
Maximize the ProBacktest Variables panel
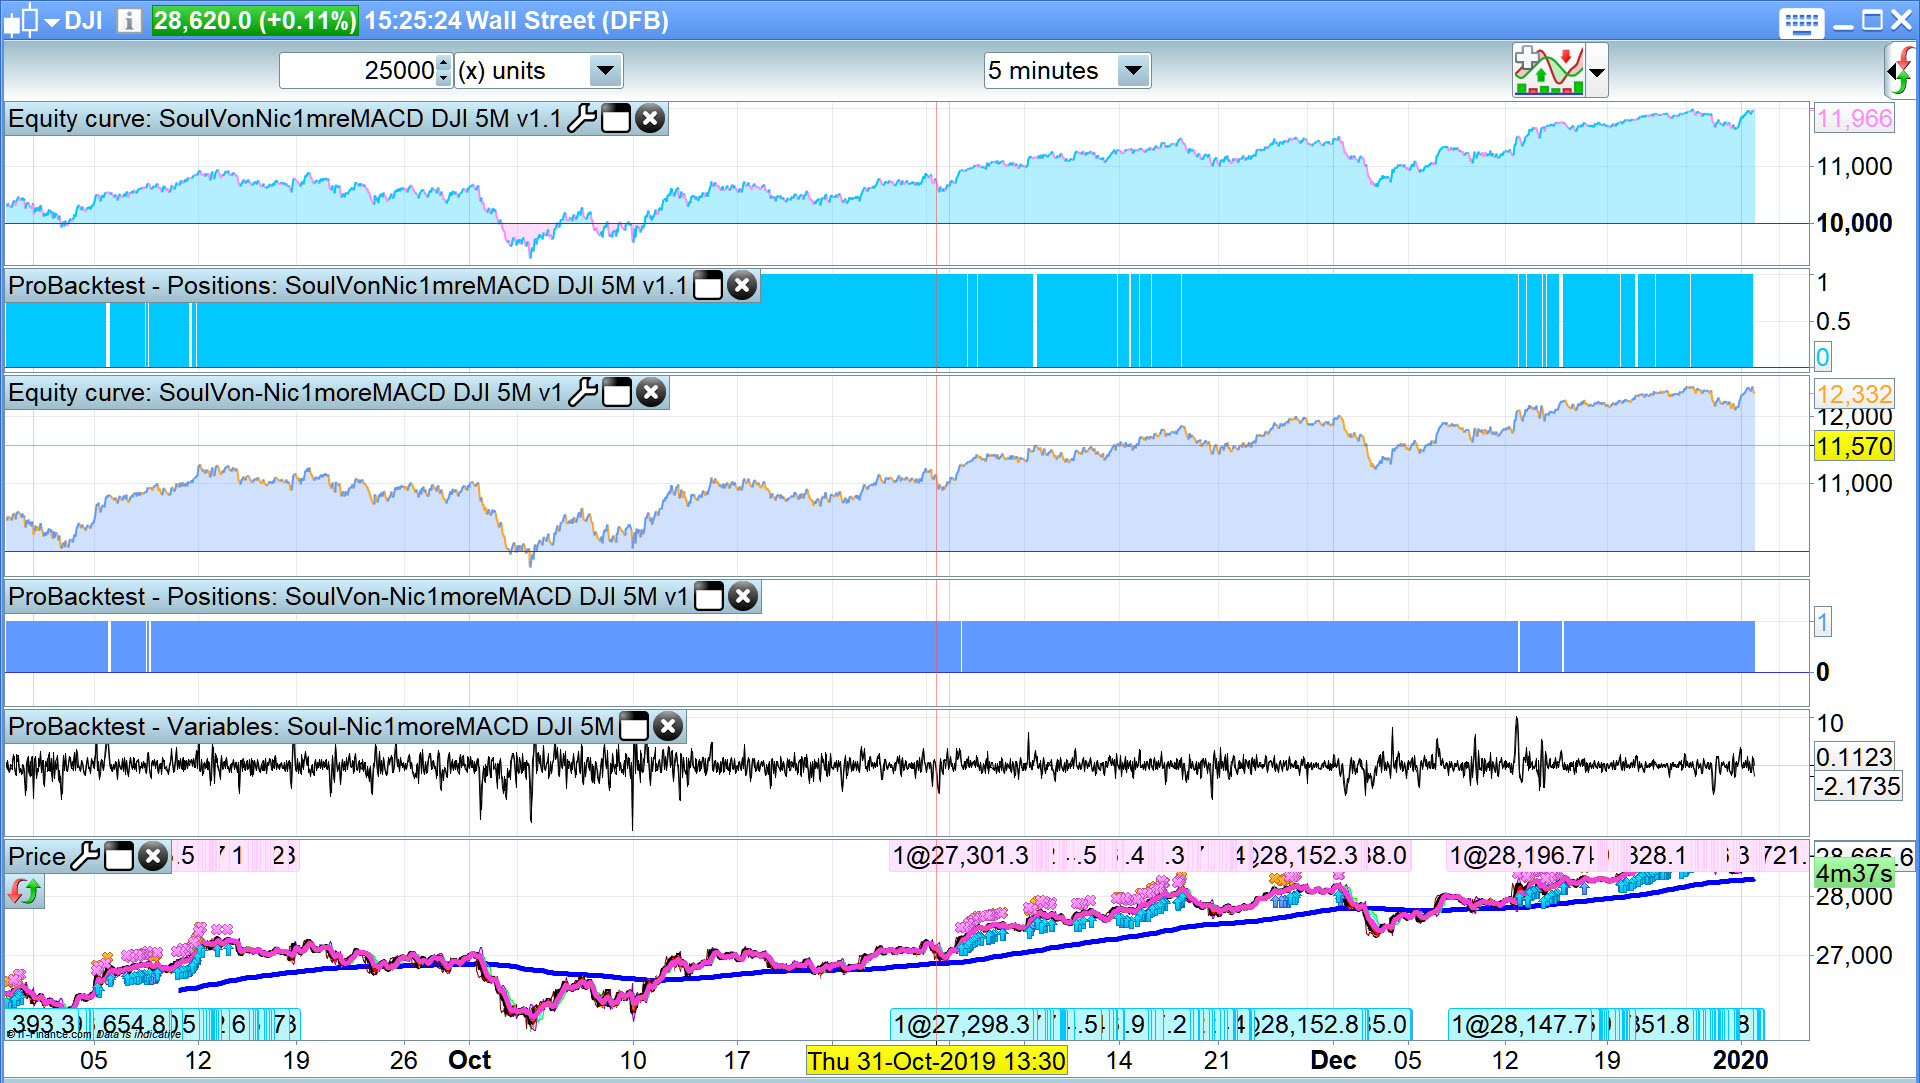coord(634,727)
